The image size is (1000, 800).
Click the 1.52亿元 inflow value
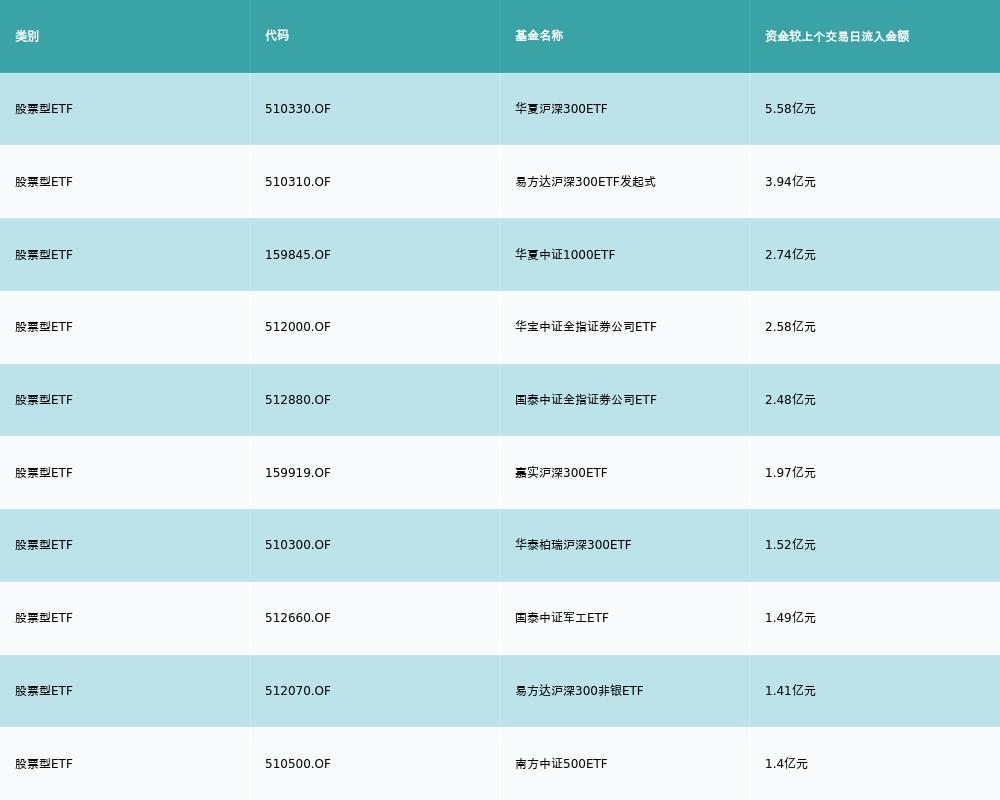click(x=790, y=545)
